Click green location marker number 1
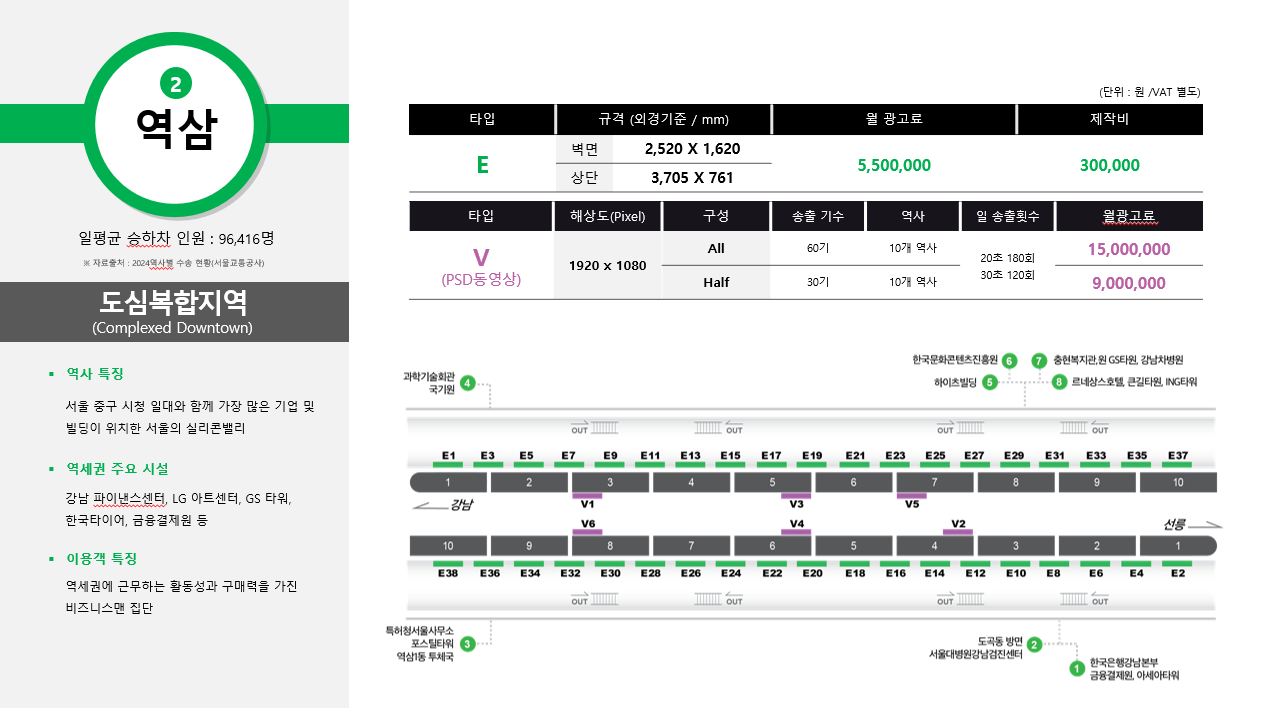 point(1077,668)
